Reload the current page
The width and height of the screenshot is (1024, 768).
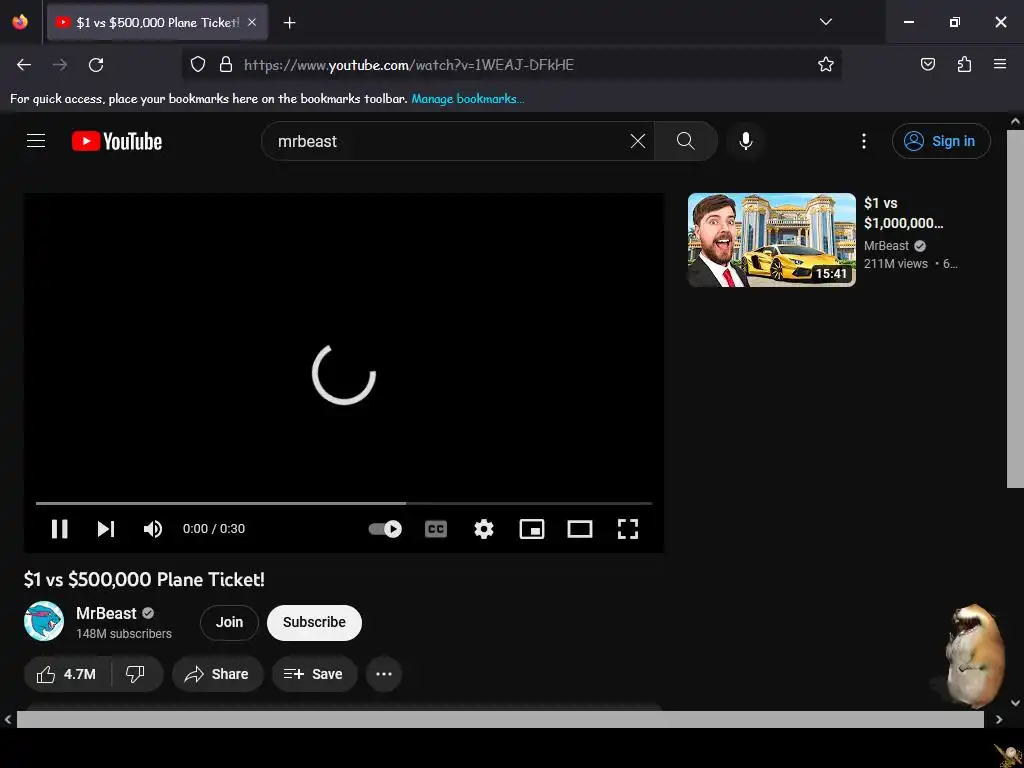(96, 65)
